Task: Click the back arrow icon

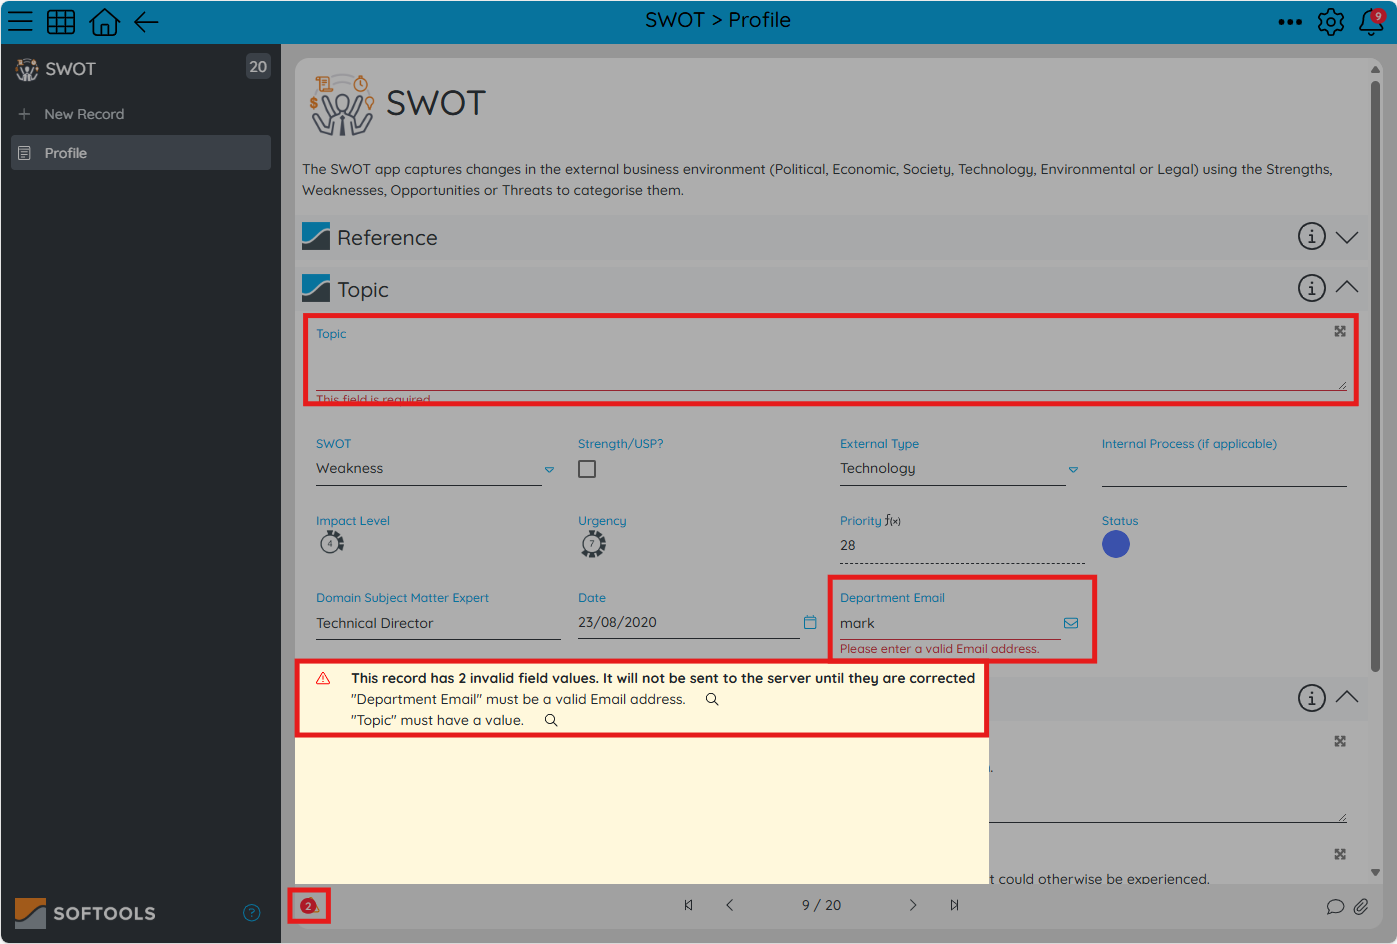Action: (x=146, y=21)
